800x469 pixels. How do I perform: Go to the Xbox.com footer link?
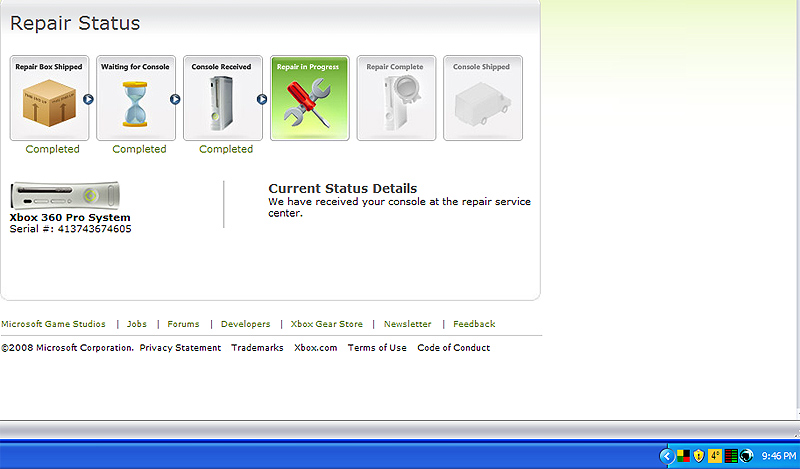click(x=315, y=348)
